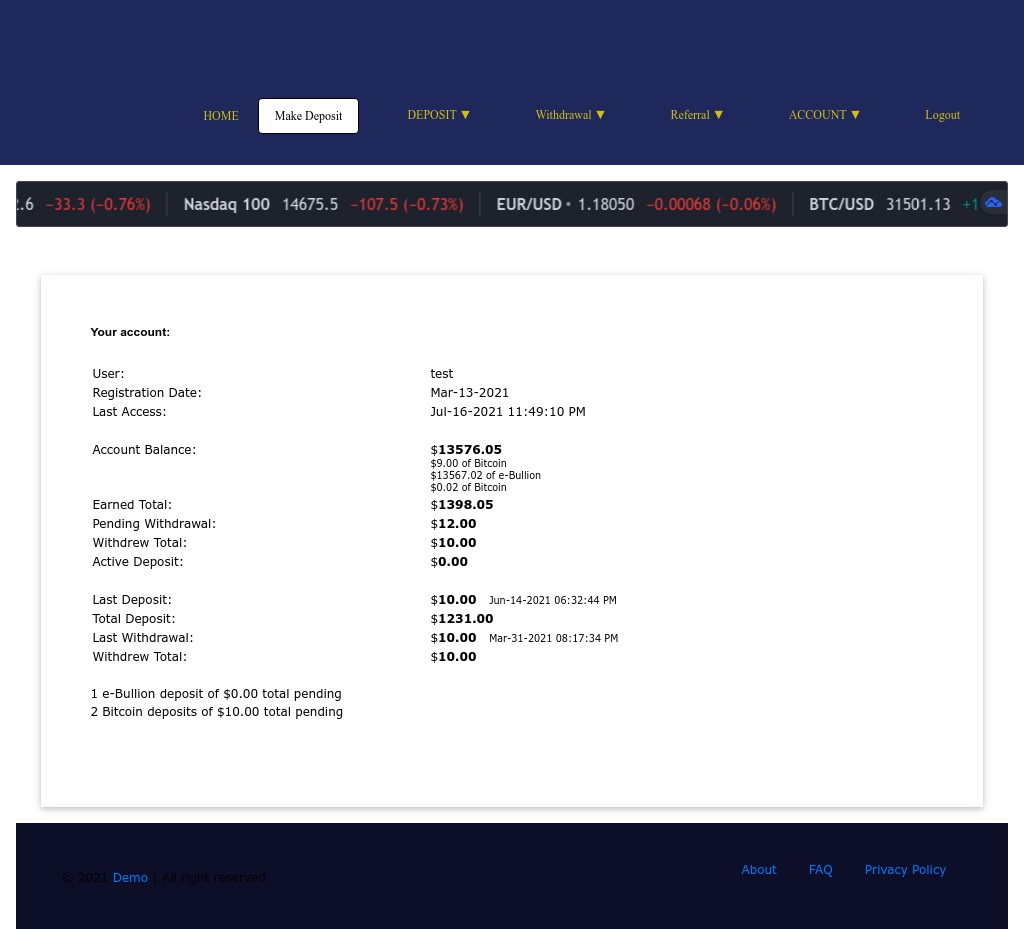Go to the HOME page
The image size is (1024, 929).
point(220,116)
